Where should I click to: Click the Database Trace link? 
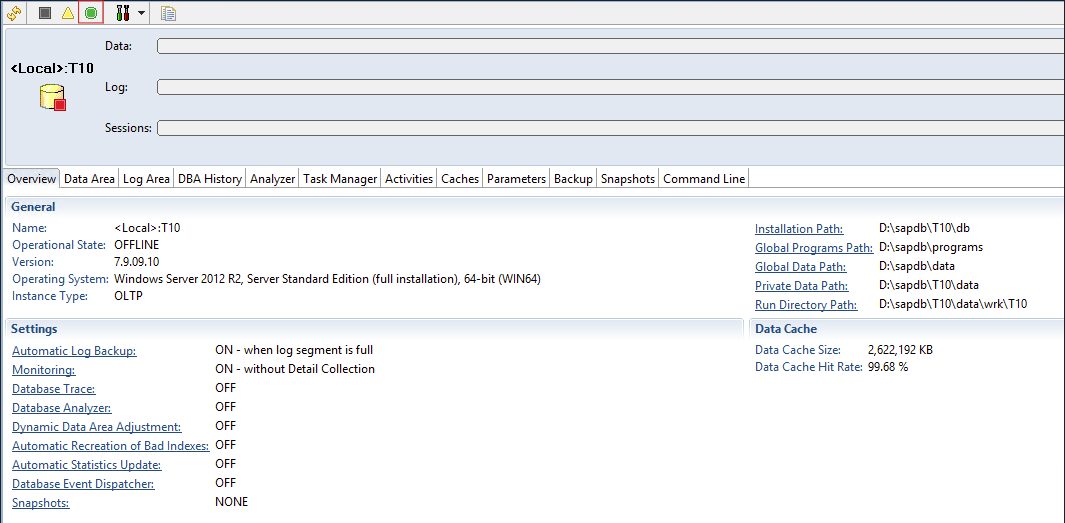pos(54,389)
